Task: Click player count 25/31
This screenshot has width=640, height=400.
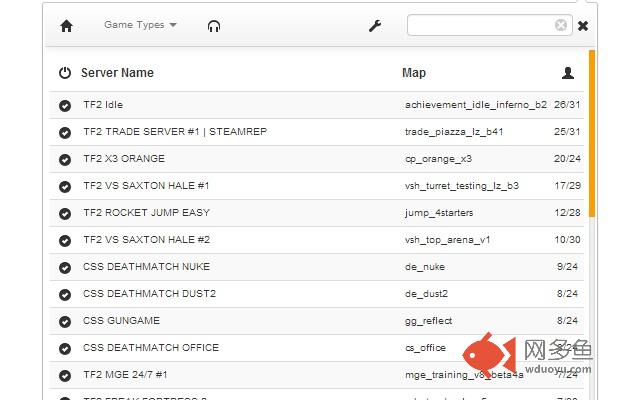Action: (x=567, y=131)
